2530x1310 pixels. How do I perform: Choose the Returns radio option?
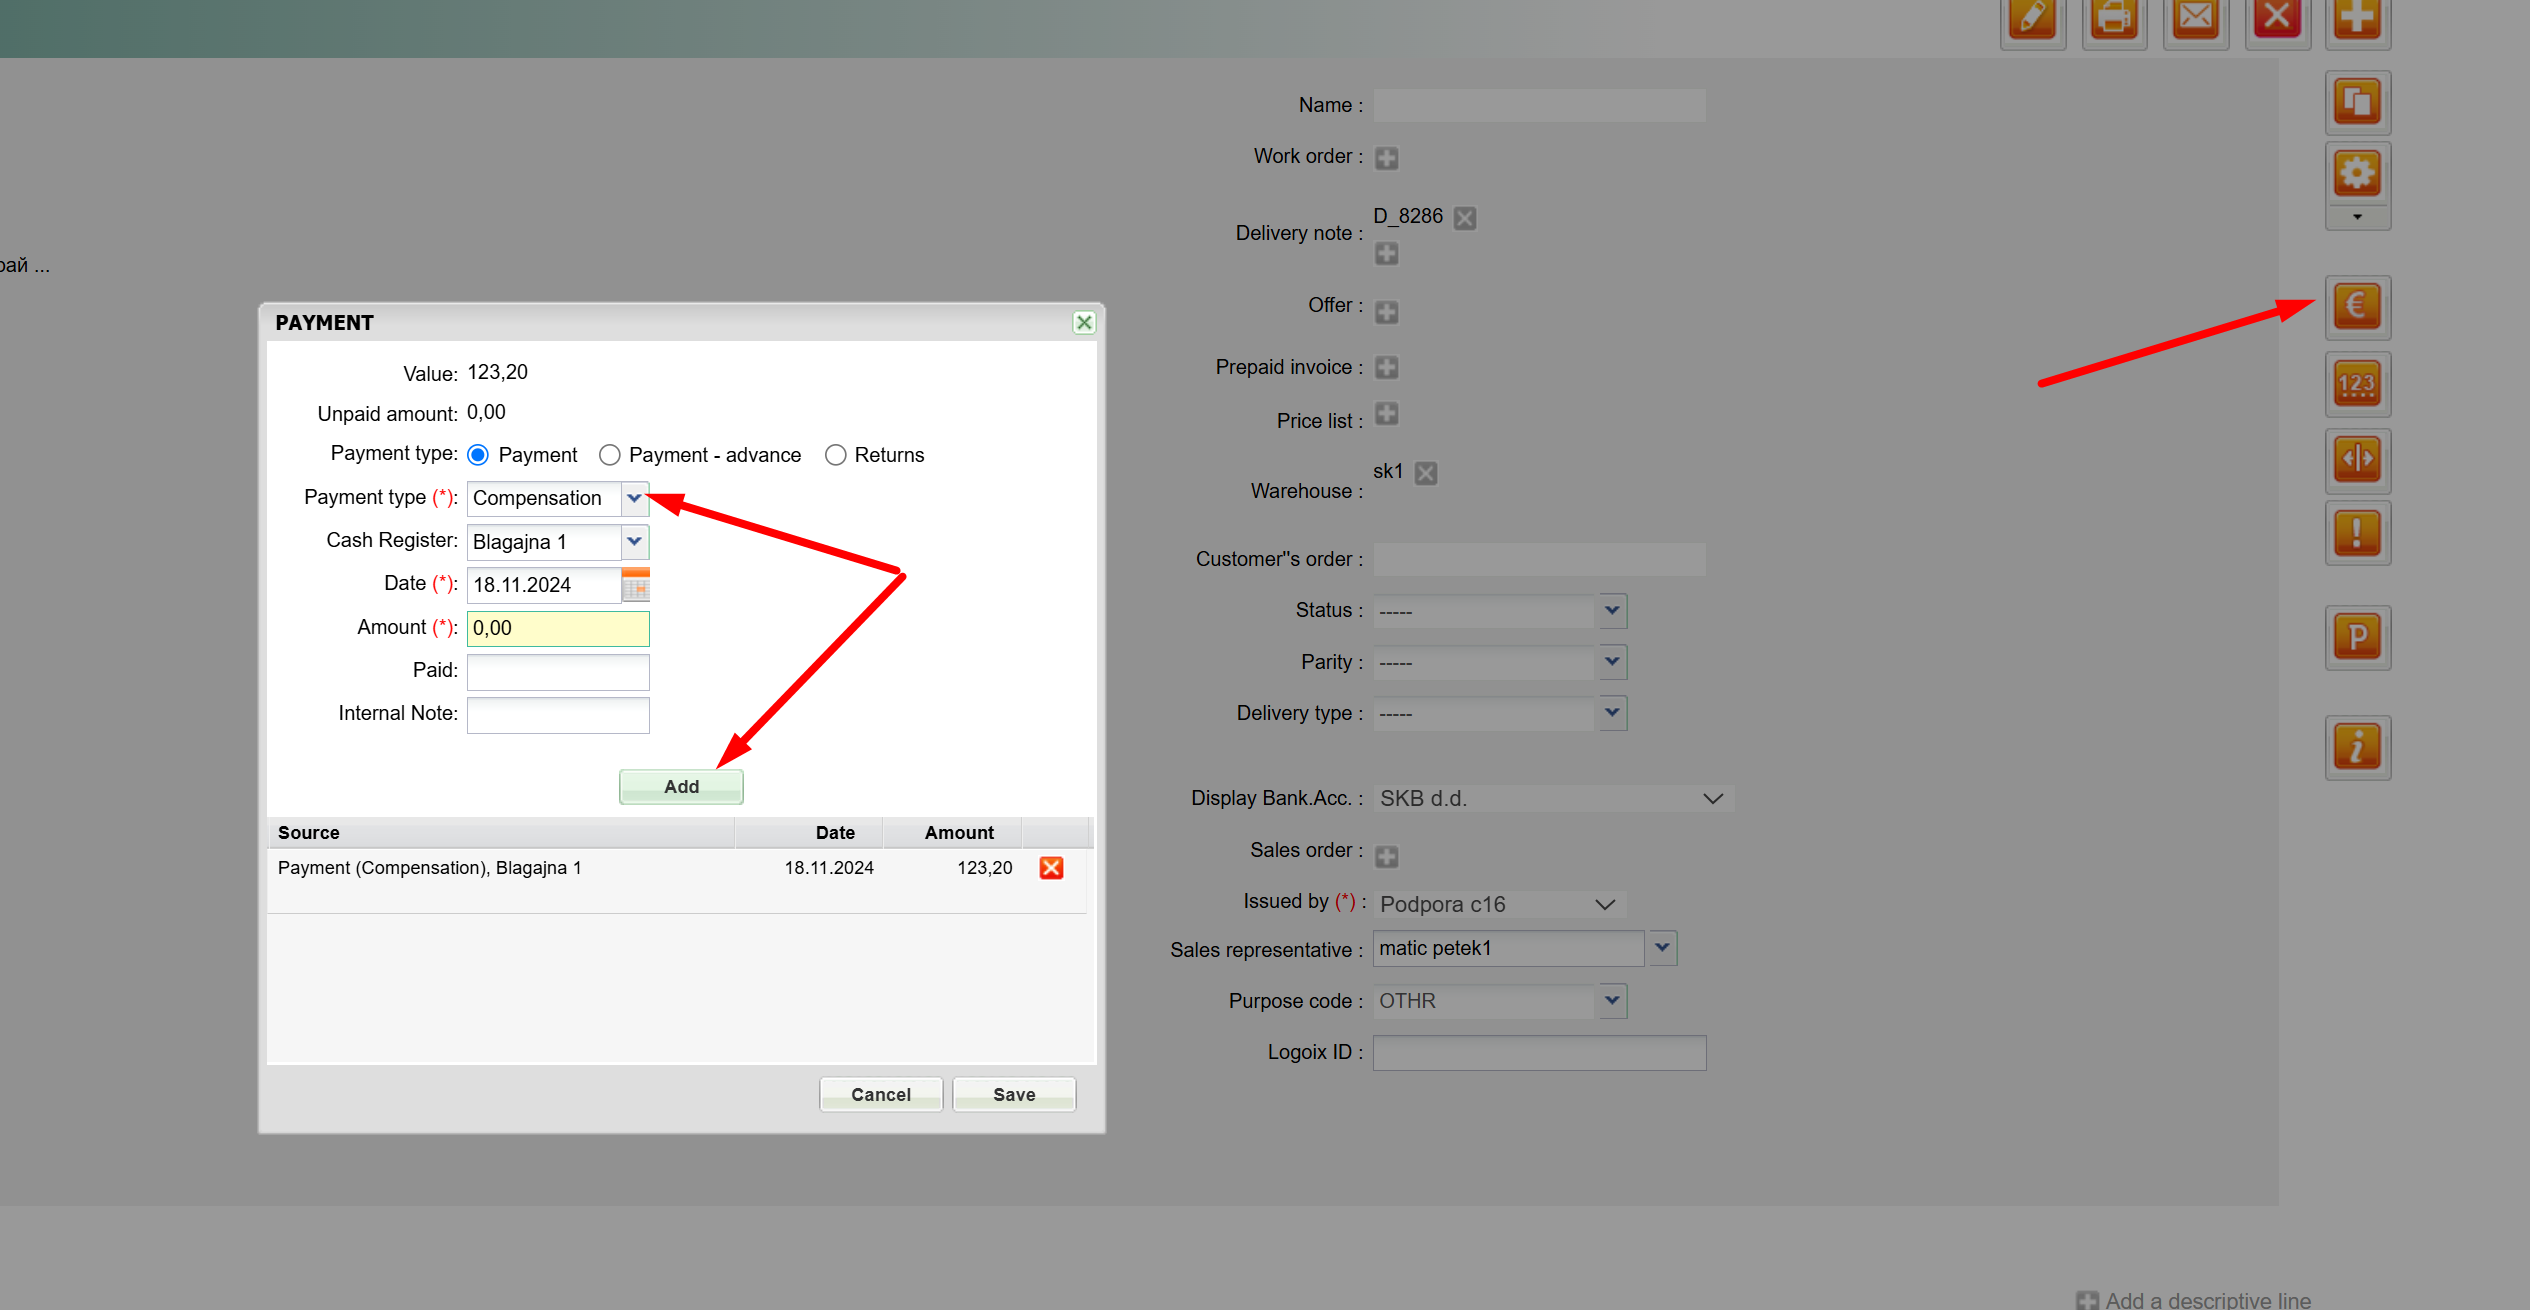(x=835, y=455)
